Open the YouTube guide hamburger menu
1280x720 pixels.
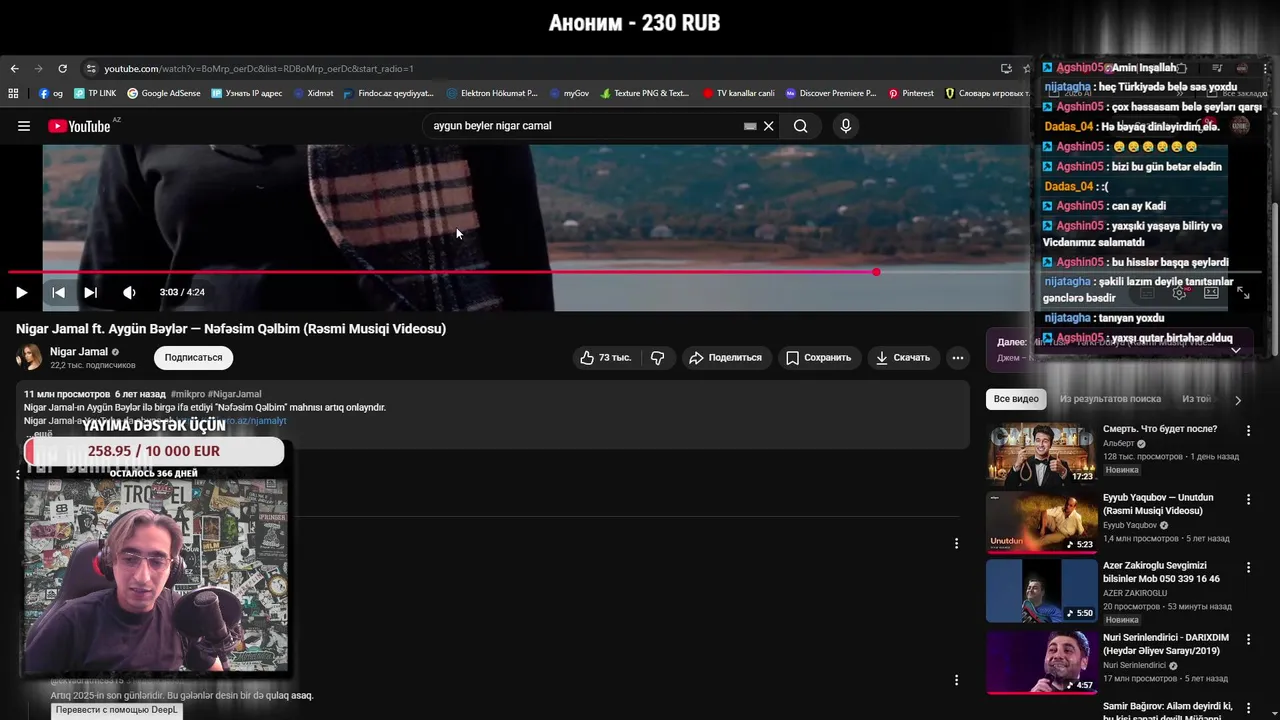24,126
